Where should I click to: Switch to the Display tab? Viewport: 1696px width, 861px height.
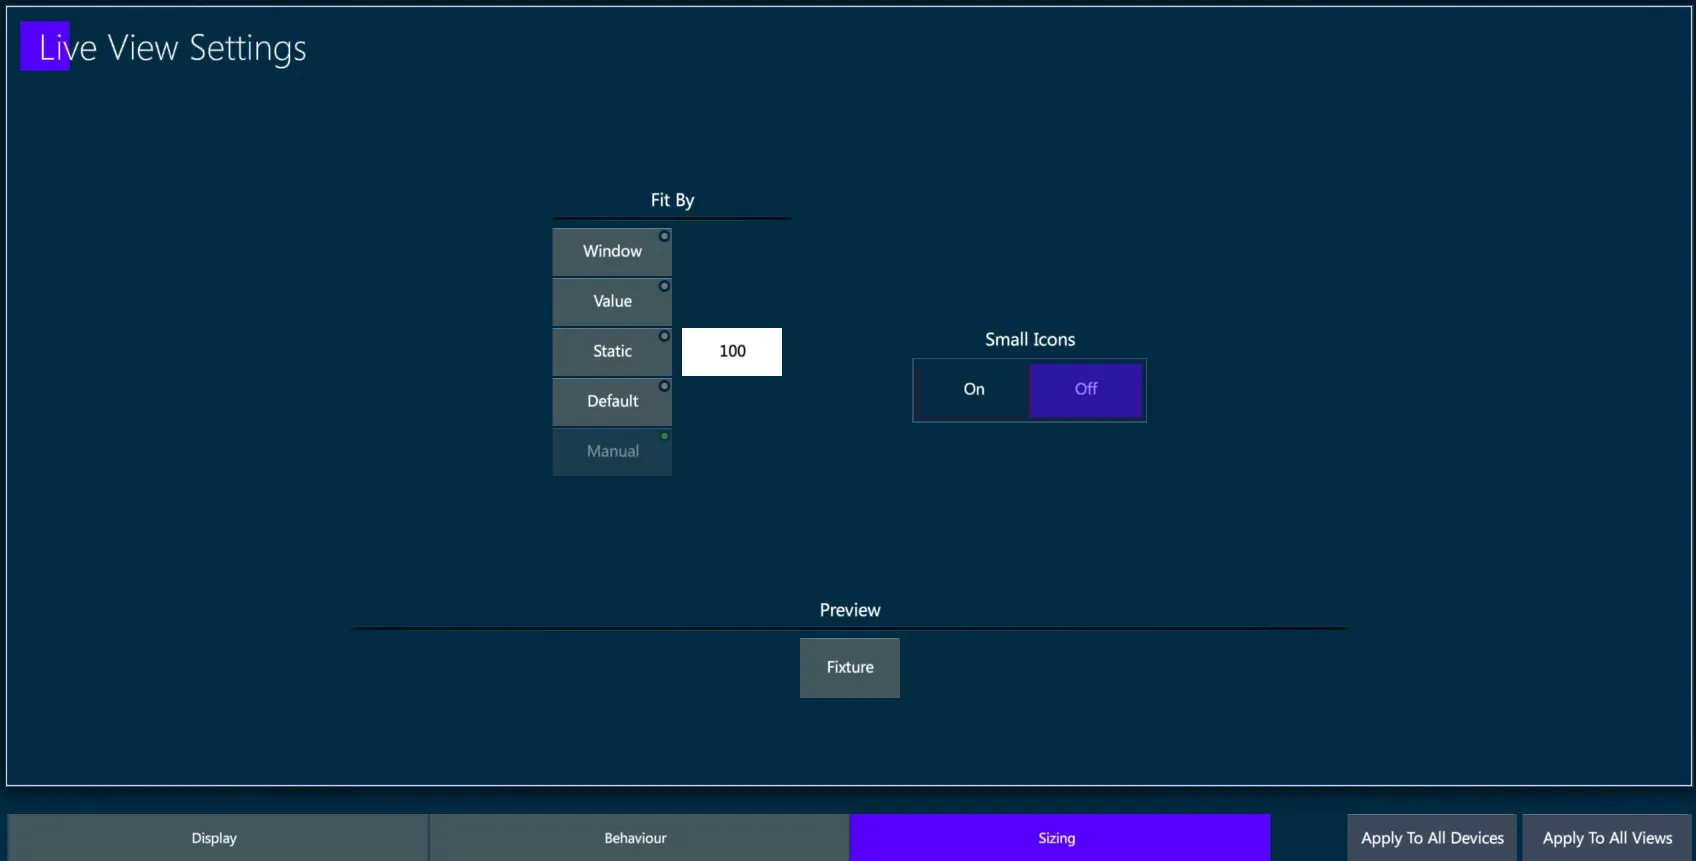pos(218,838)
